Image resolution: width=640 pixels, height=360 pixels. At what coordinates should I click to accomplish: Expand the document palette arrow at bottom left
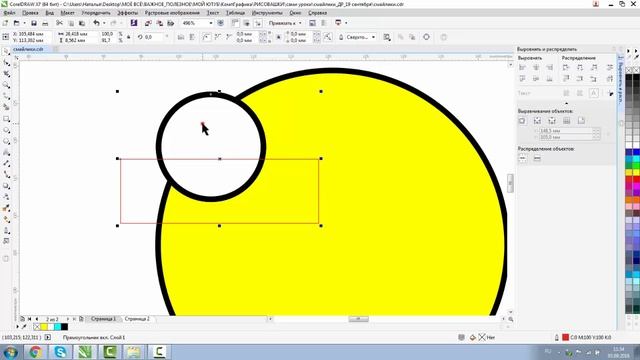[17, 327]
